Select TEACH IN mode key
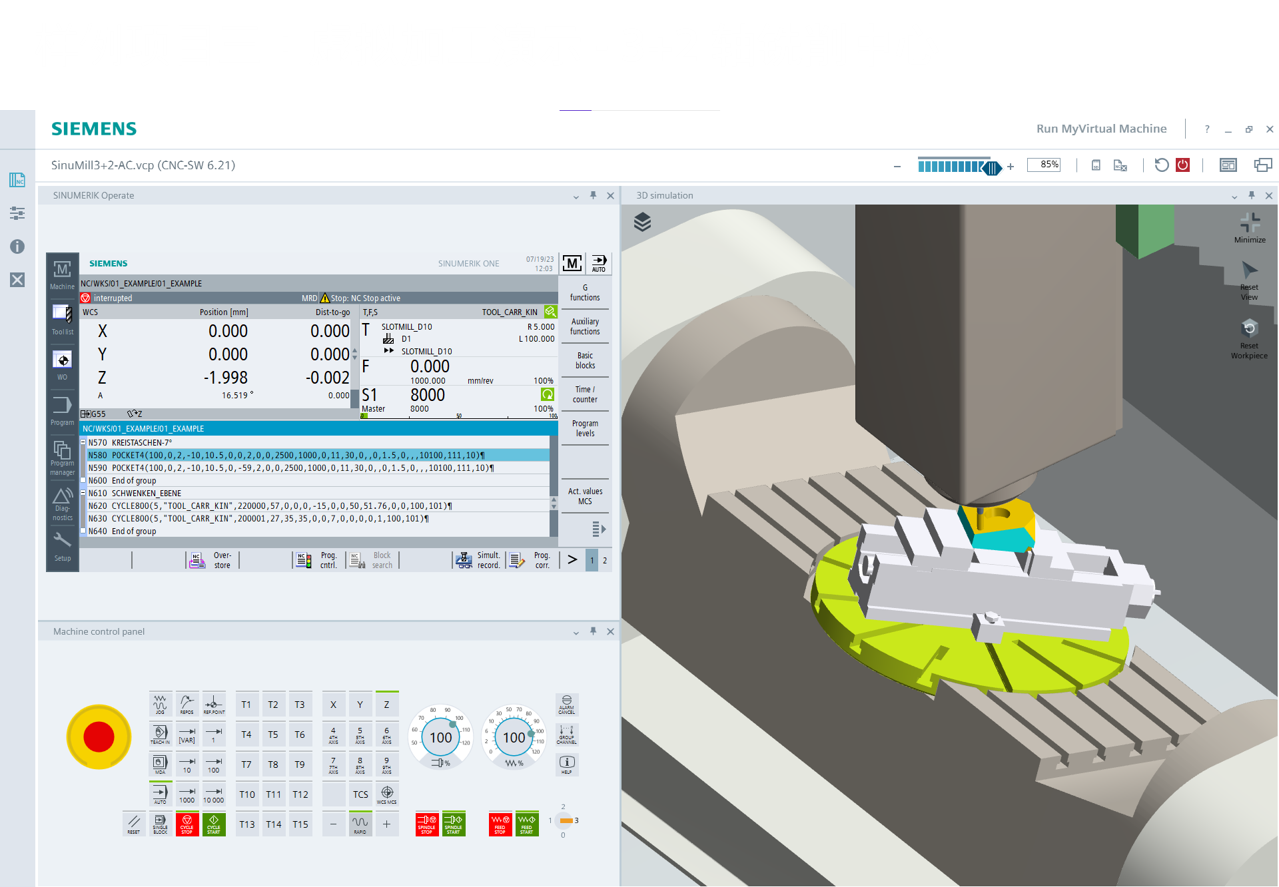 160,734
